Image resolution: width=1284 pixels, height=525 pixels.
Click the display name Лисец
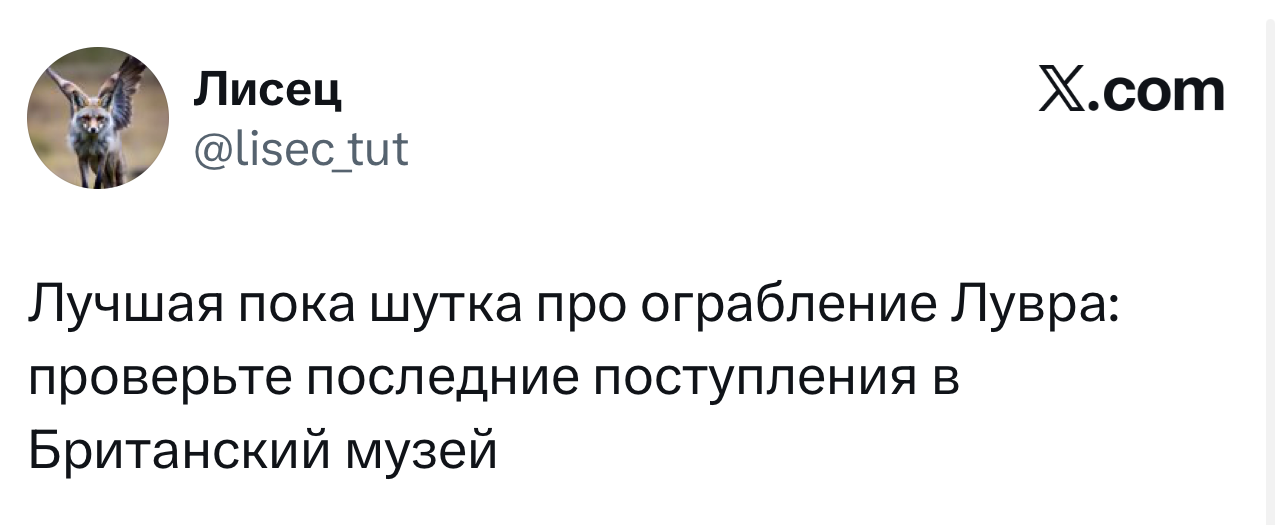coord(268,91)
